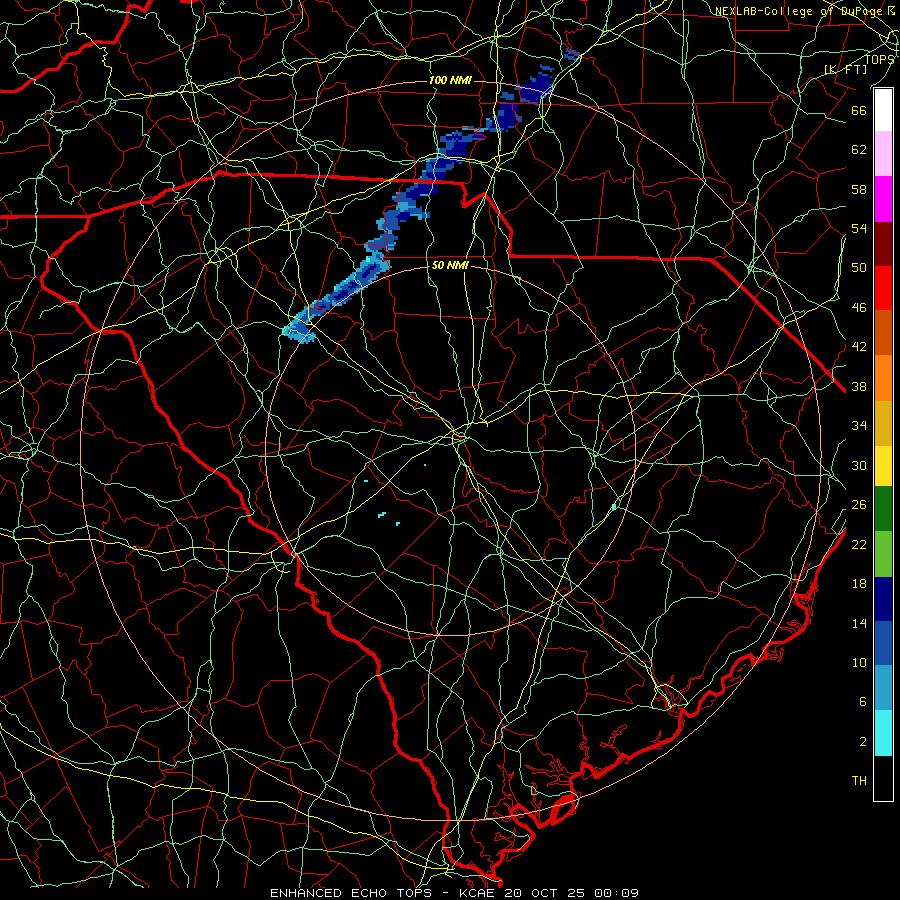Click the medium blue 14 kft legend swatch
The width and height of the screenshot is (900, 900).
(883, 643)
